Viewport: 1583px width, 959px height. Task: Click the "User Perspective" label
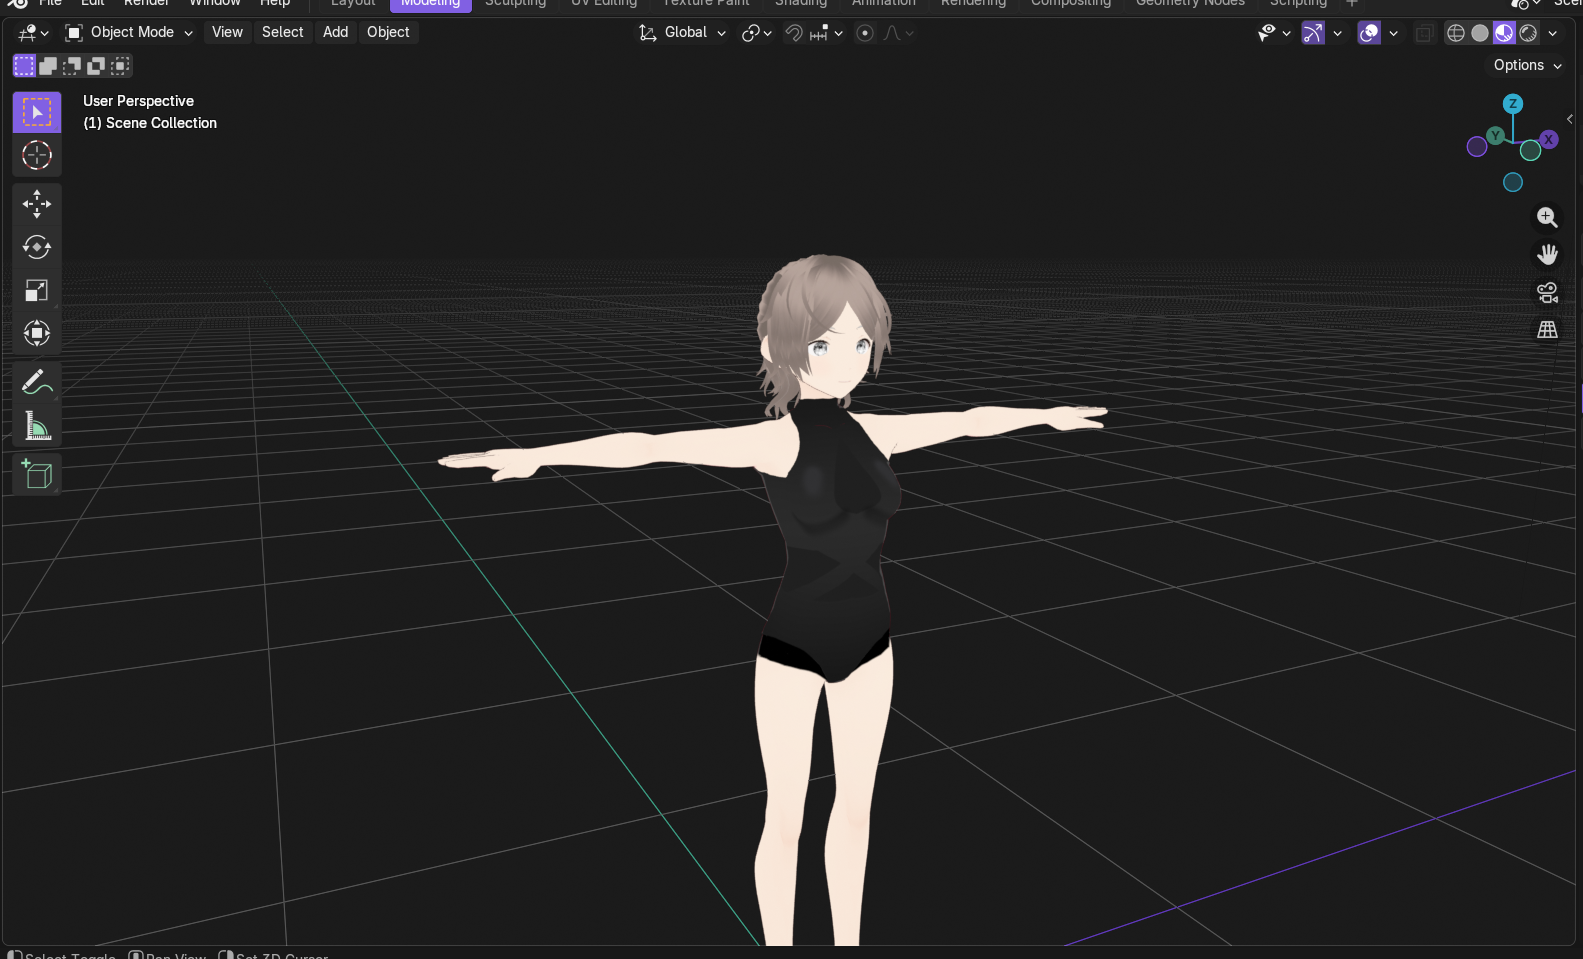[138, 101]
